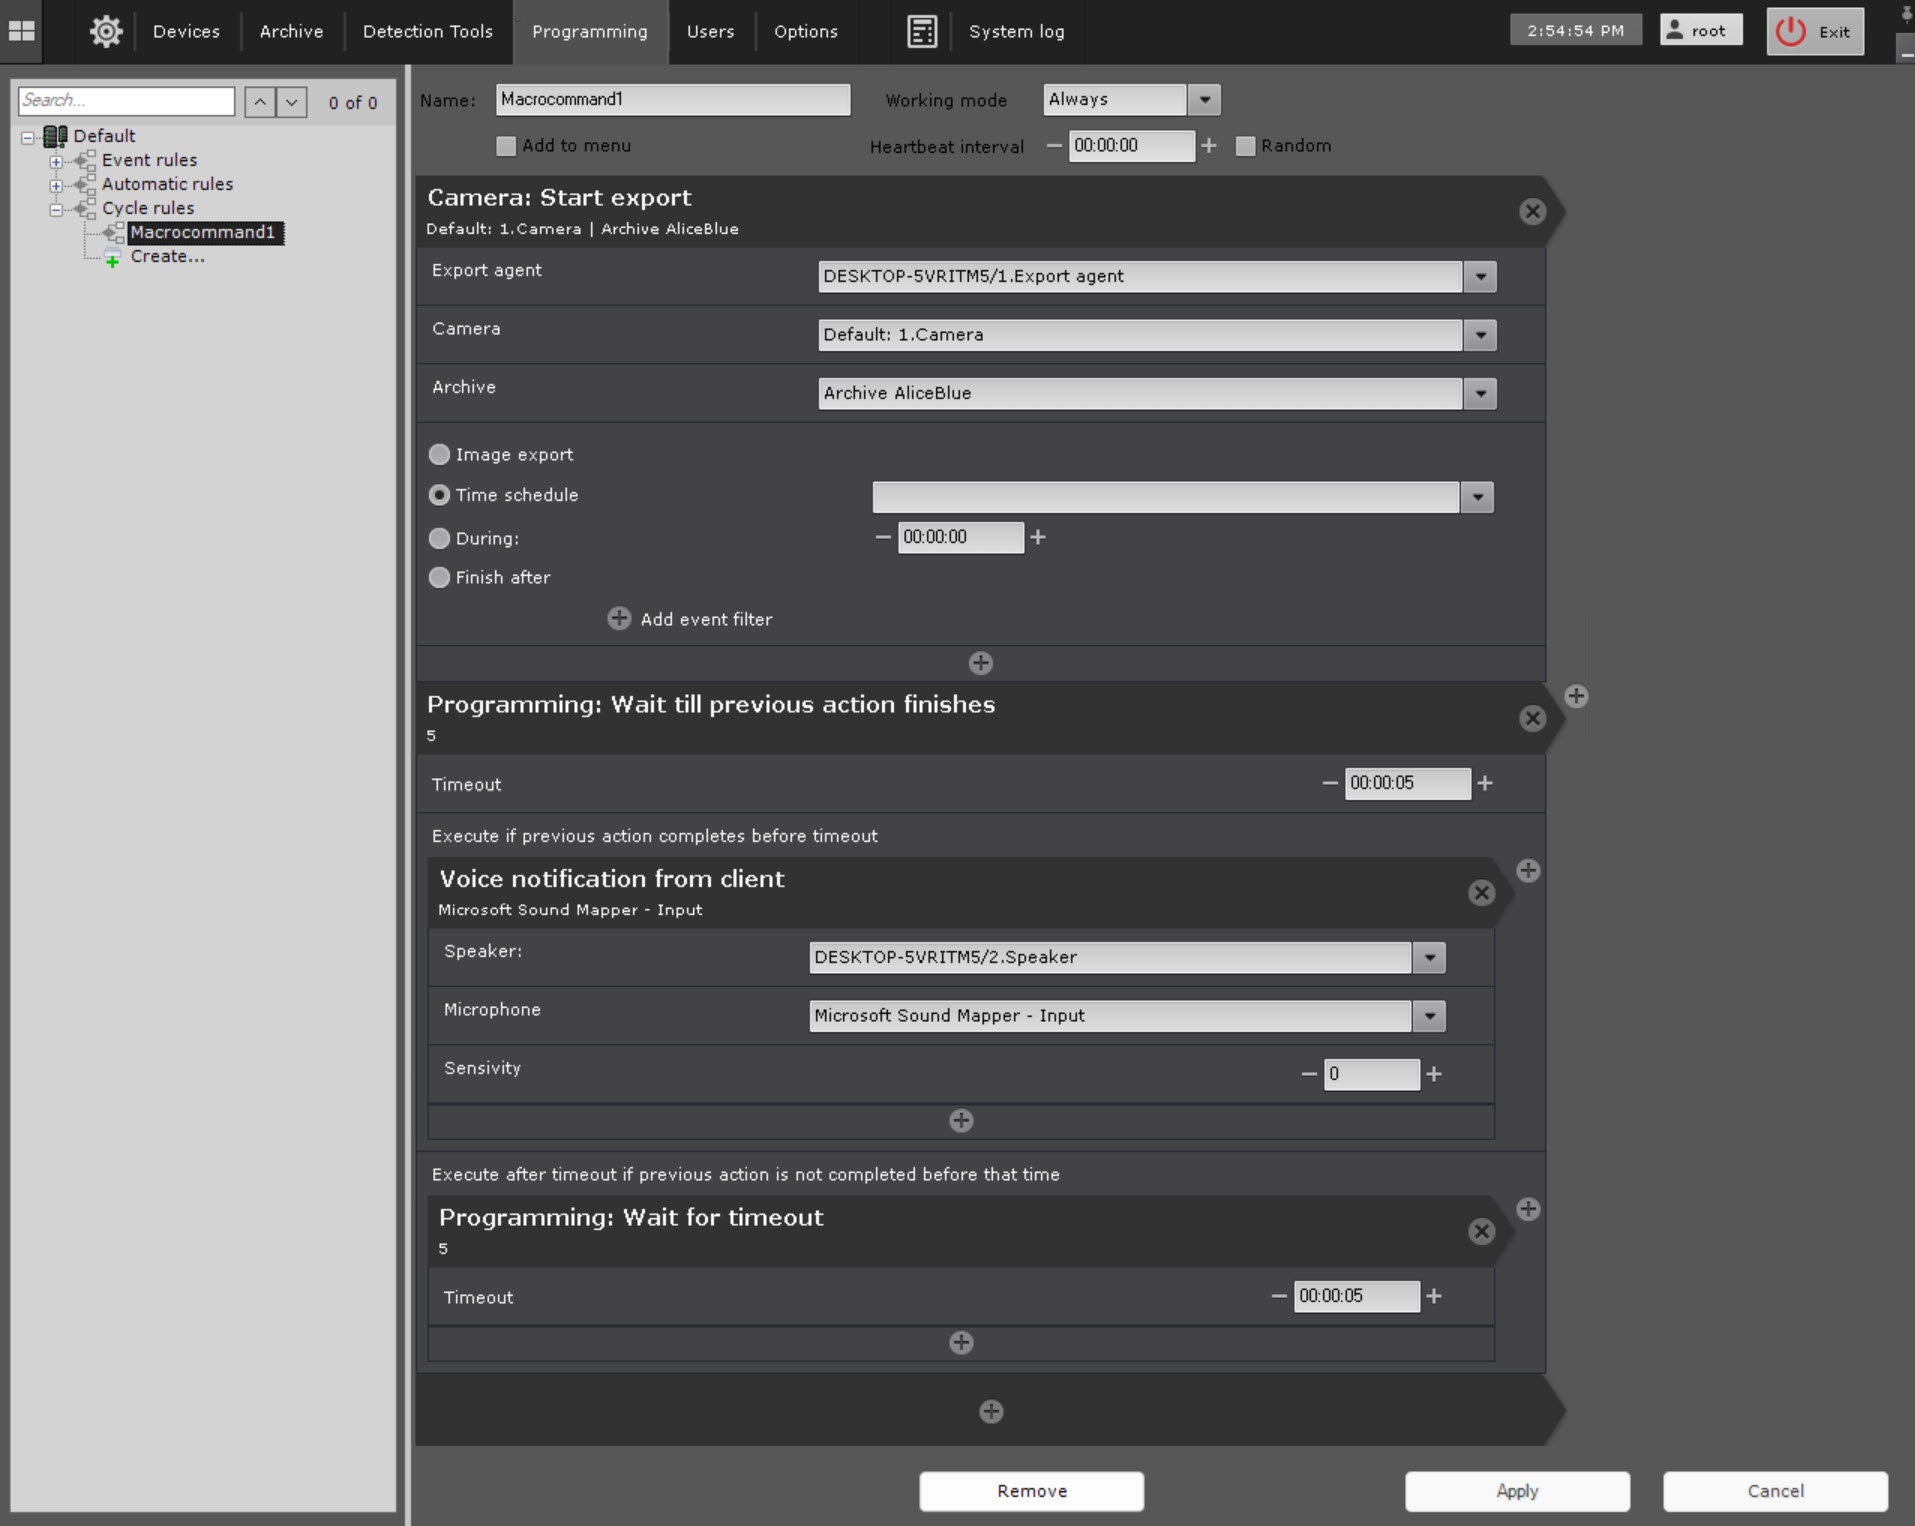Switch to the Devices tab
This screenshot has height=1526, width=1915.
pyautogui.click(x=186, y=31)
